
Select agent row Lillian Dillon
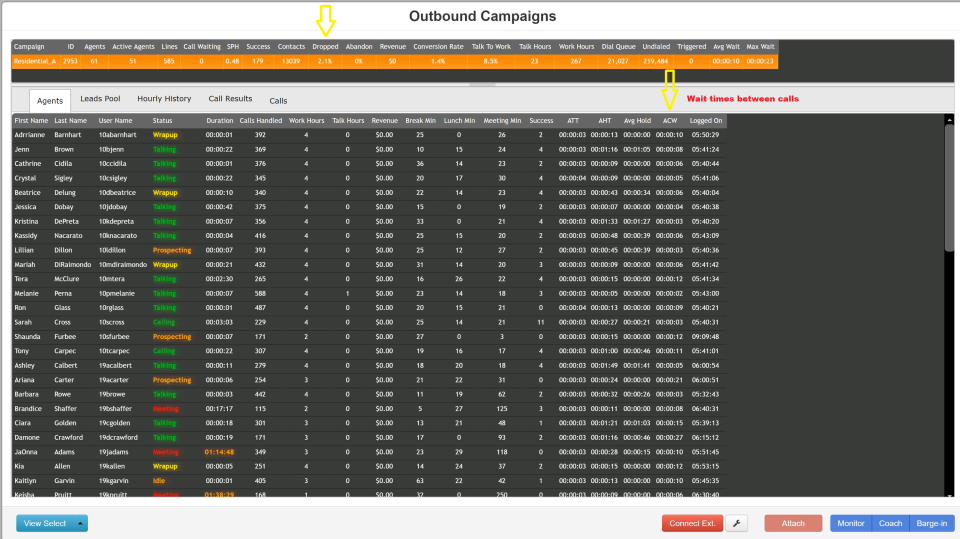click(x=369, y=250)
